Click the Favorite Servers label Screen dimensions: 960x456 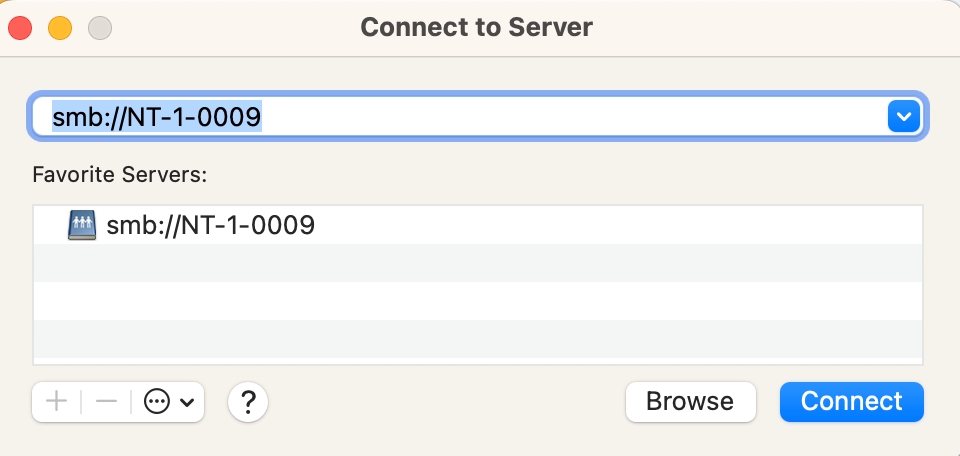[x=119, y=175]
